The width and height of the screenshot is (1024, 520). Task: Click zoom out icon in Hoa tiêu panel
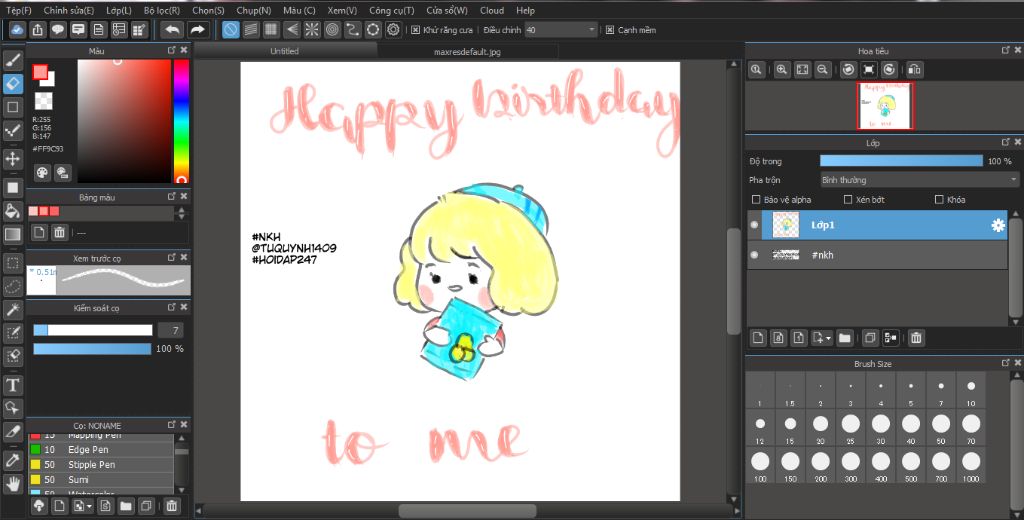click(823, 69)
